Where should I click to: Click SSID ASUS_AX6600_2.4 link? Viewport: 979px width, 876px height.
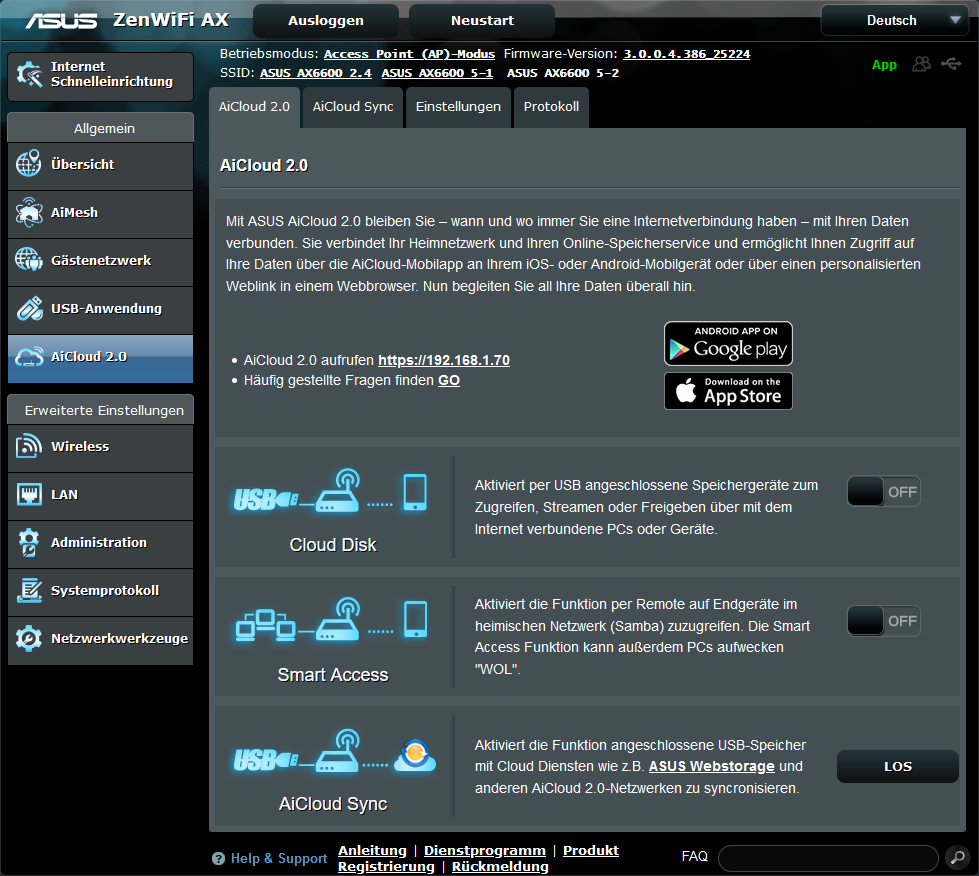pyautogui.click(x=316, y=73)
